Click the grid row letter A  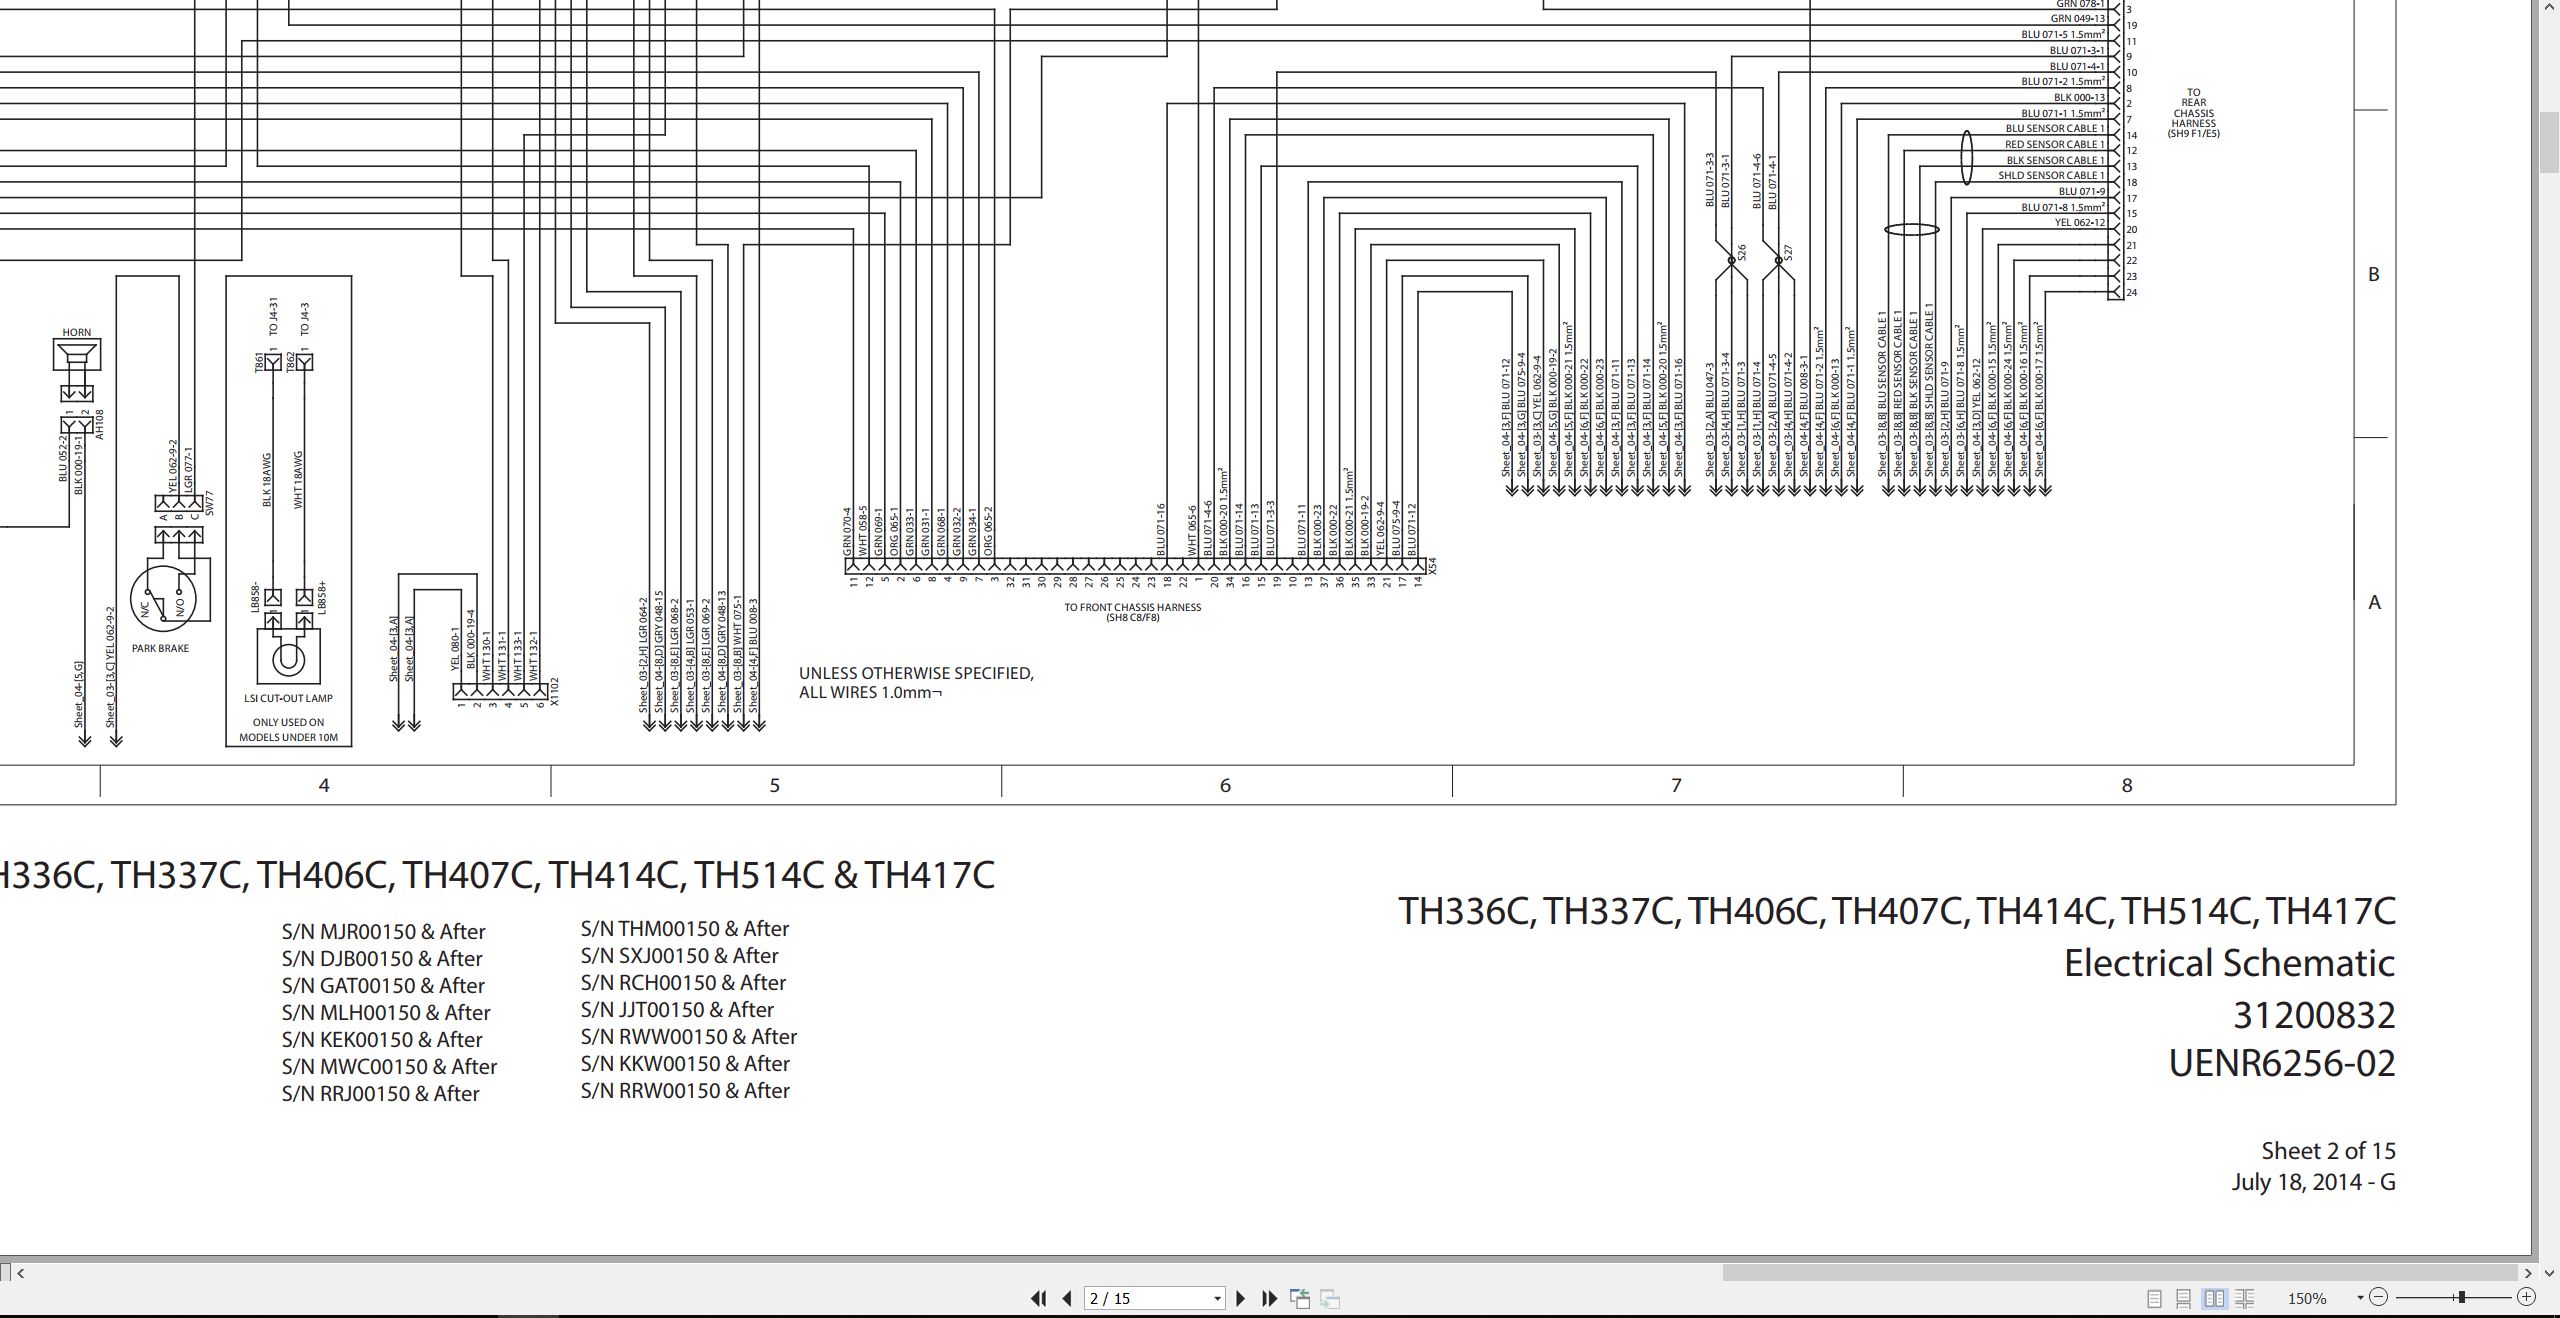(x=2374, y=602)
